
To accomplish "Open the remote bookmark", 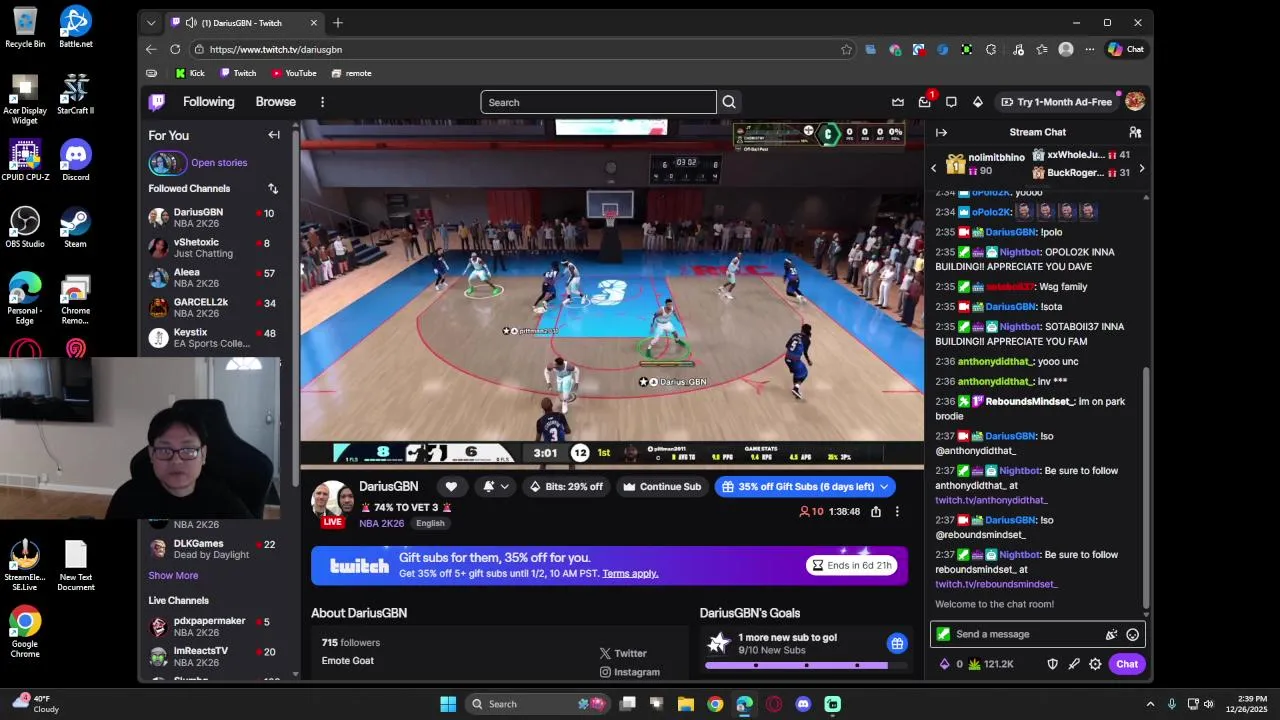I will point(351,73).
